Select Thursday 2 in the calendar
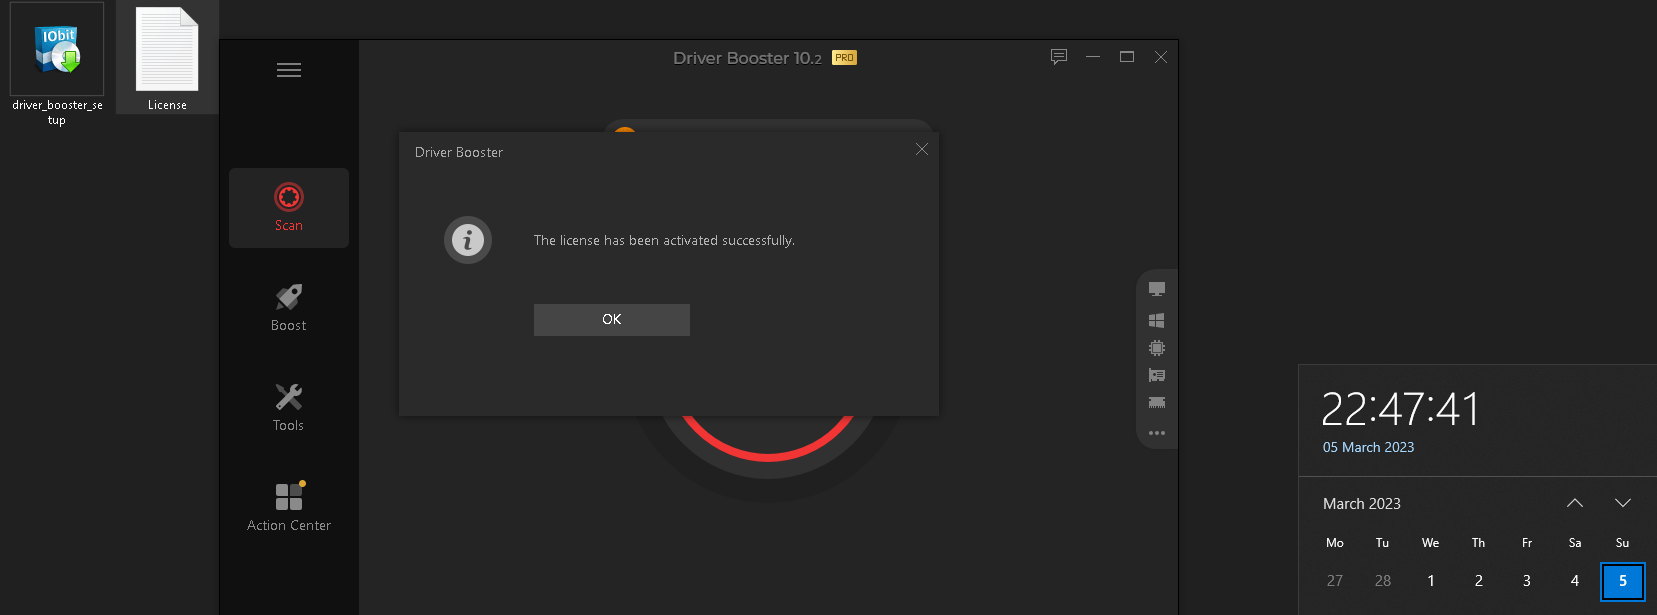 click(1479, 581)
